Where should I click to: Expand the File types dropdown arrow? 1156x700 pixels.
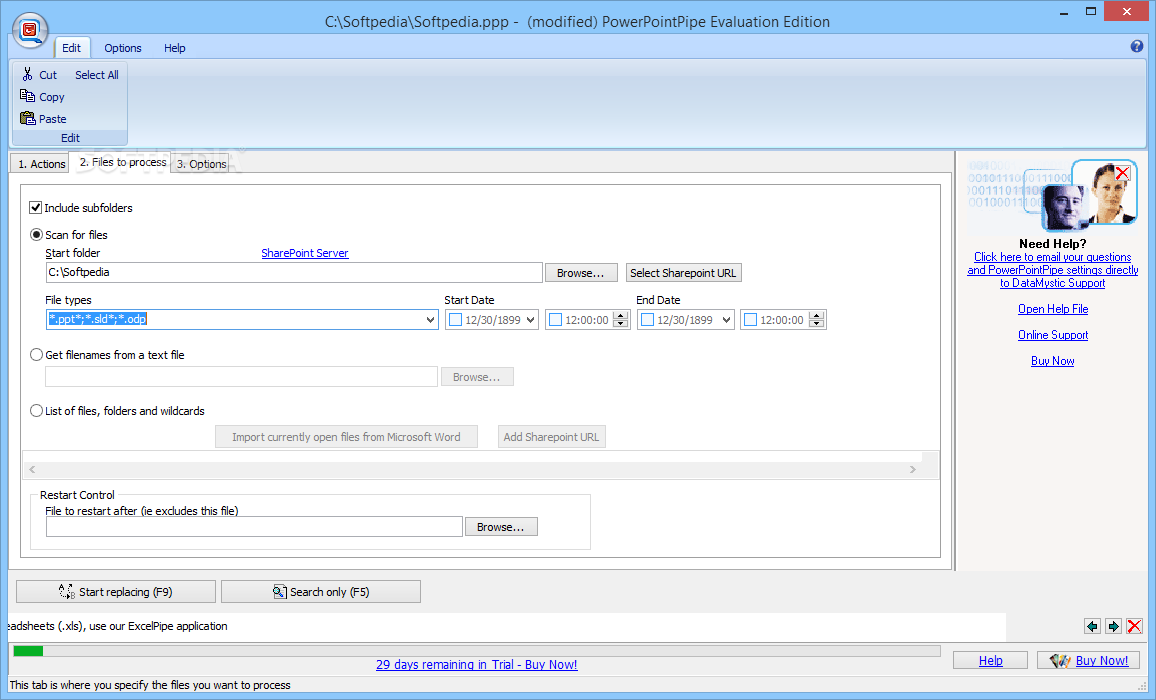coord(431,319)
